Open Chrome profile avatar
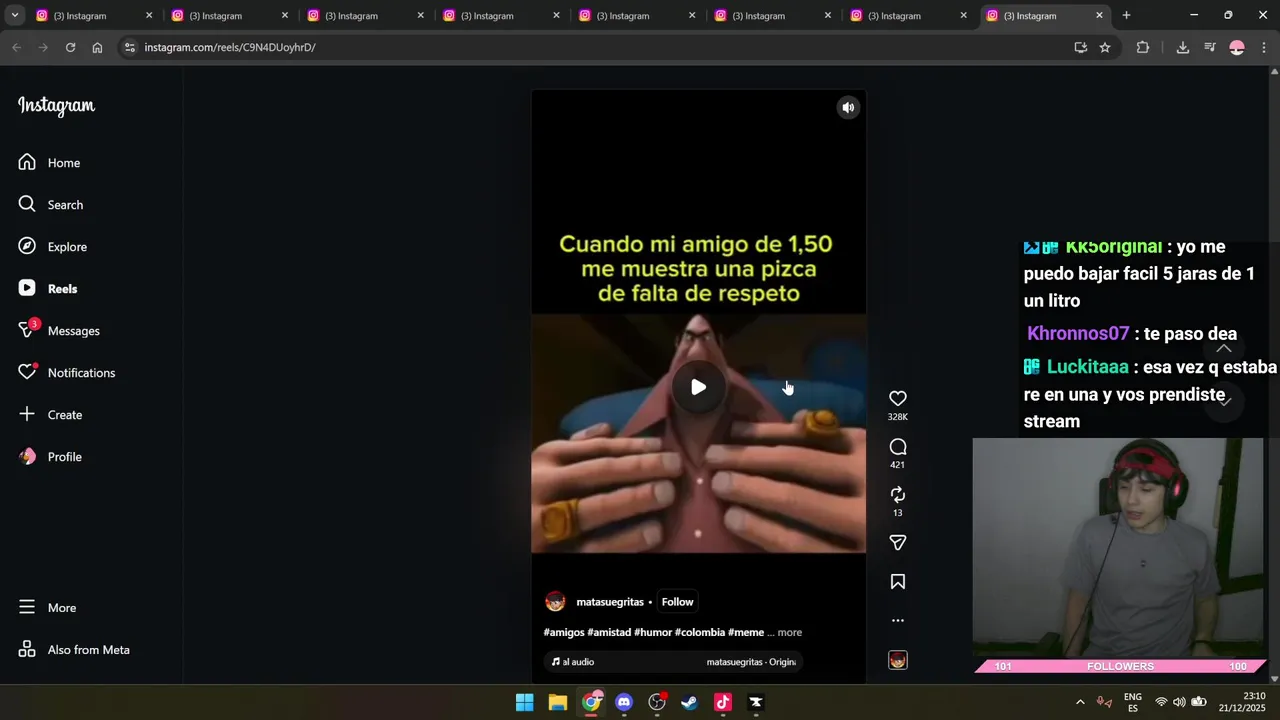Viewport: 1280px width, 720px height. (1237, 47)
